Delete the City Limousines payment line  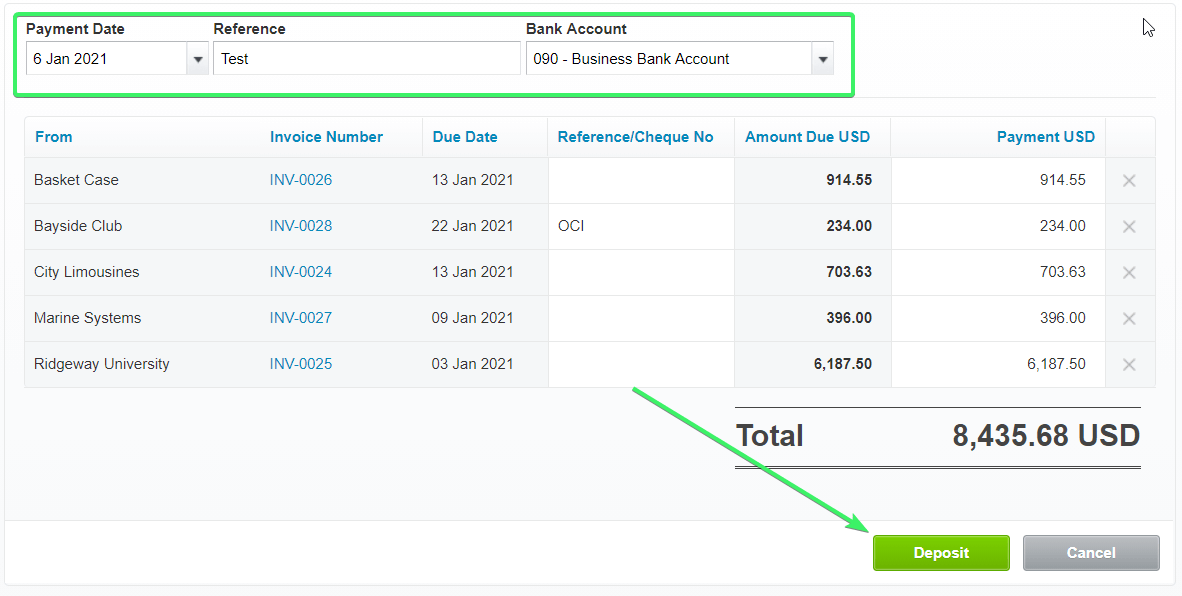coord(1129,272)
